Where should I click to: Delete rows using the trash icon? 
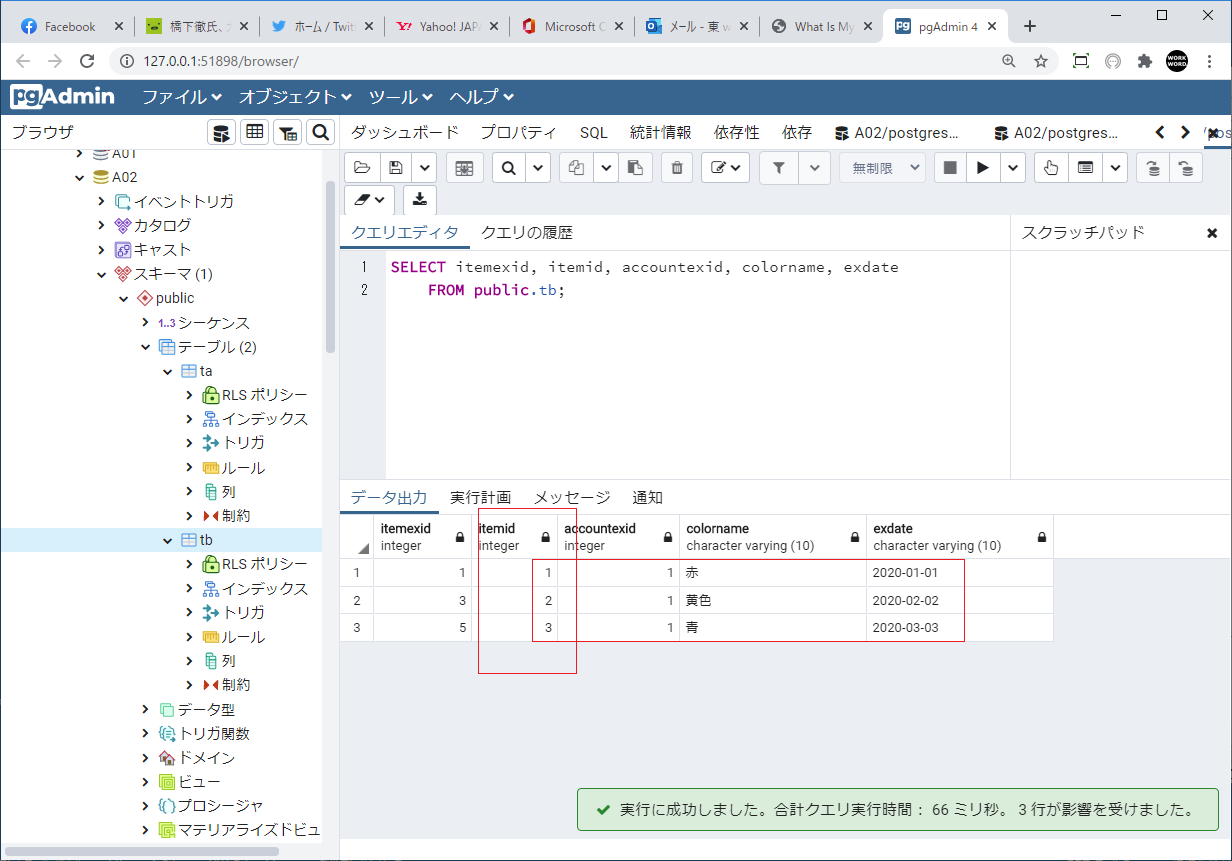[677, 168]
